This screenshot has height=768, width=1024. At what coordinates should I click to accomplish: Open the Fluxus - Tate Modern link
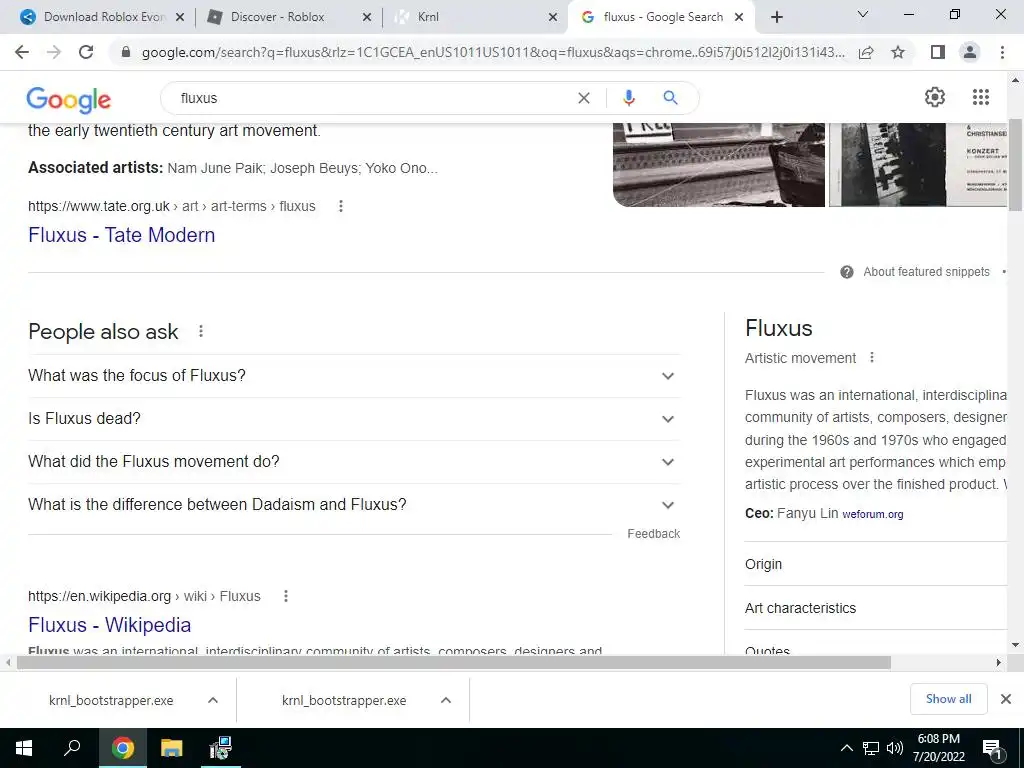(121, 235)
